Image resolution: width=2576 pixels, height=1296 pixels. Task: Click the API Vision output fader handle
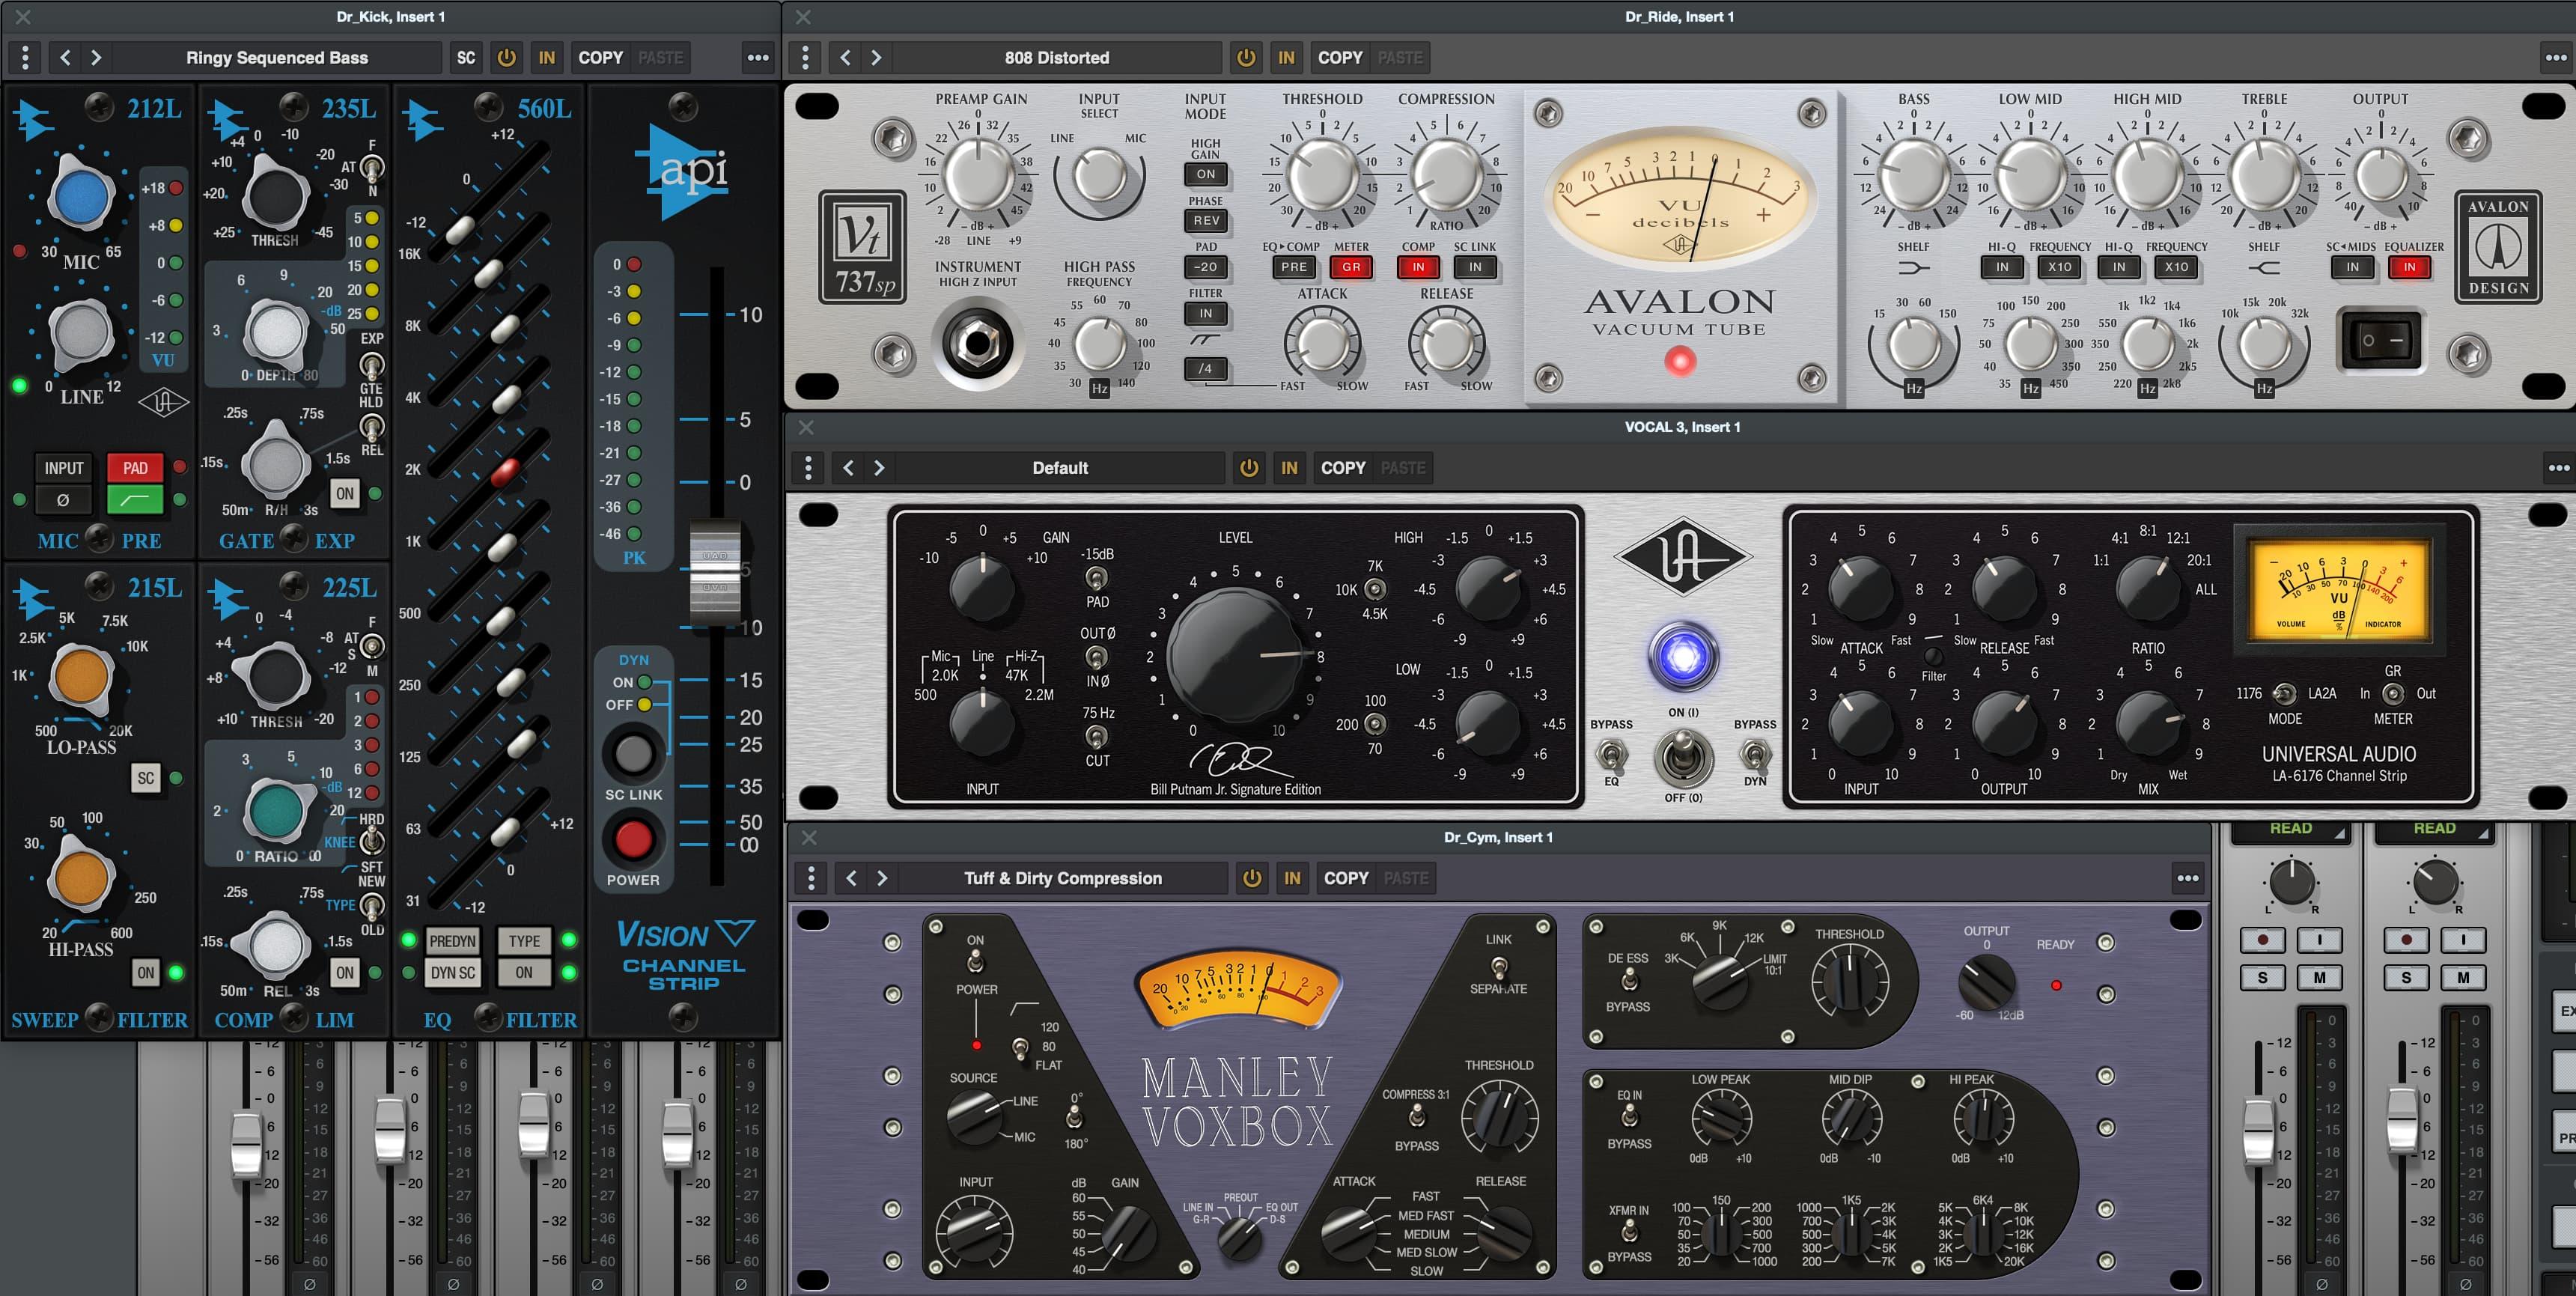pos(715,570)
